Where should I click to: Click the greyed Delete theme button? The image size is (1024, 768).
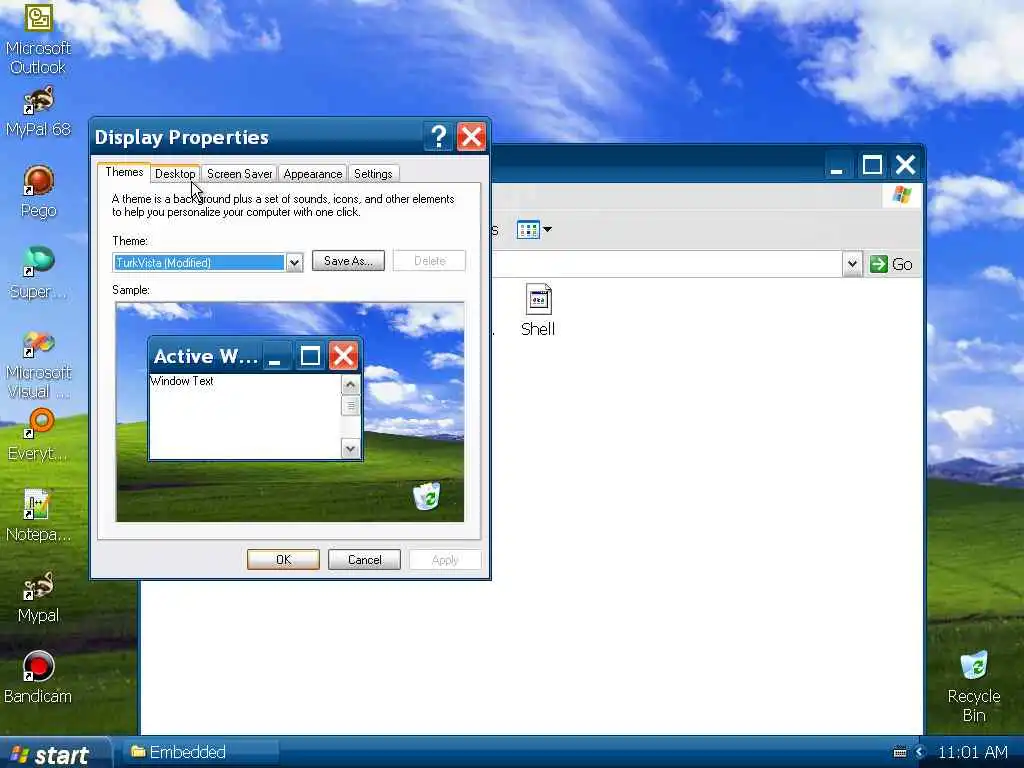coord(429,261)
